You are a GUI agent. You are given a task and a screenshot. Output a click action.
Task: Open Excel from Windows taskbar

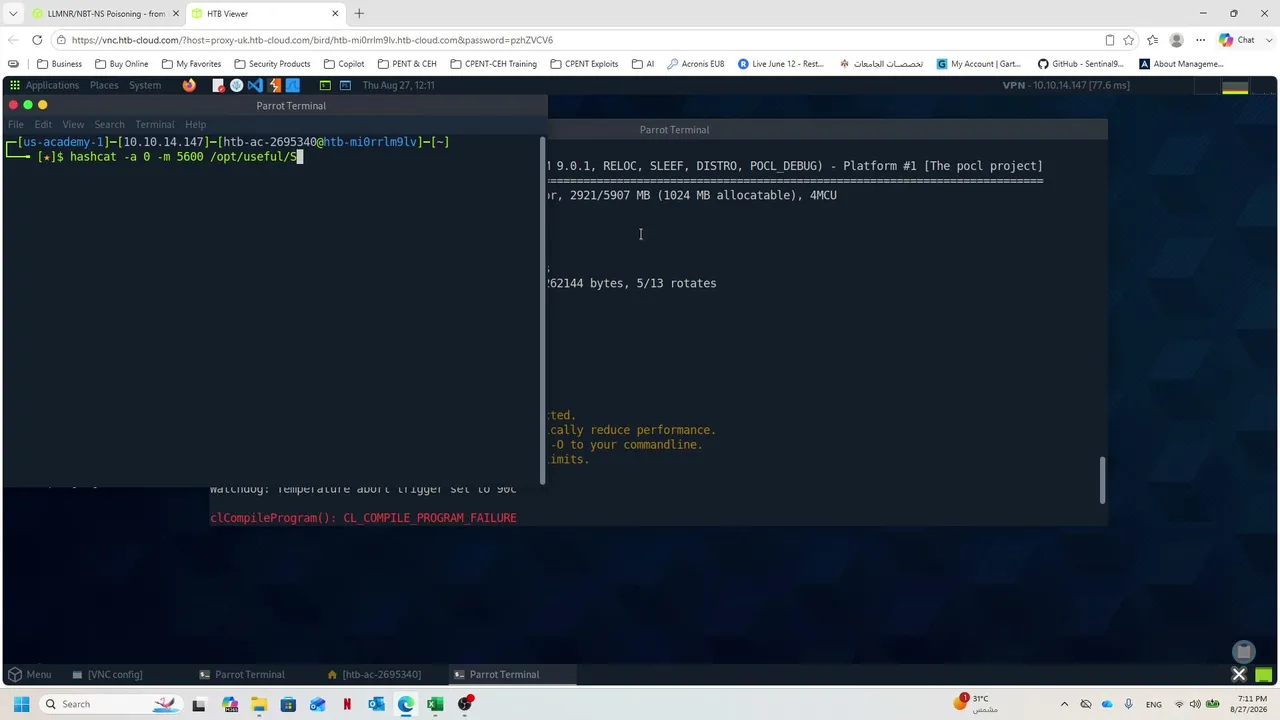pyautogui.click(x=435, y=704)
